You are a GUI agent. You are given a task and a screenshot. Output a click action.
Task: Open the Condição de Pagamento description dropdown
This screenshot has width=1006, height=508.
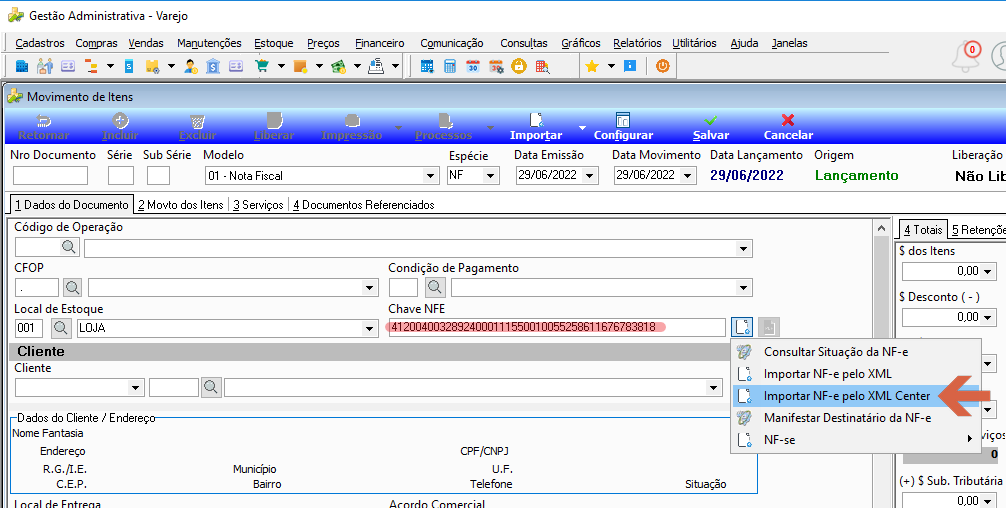coord(743,288)
